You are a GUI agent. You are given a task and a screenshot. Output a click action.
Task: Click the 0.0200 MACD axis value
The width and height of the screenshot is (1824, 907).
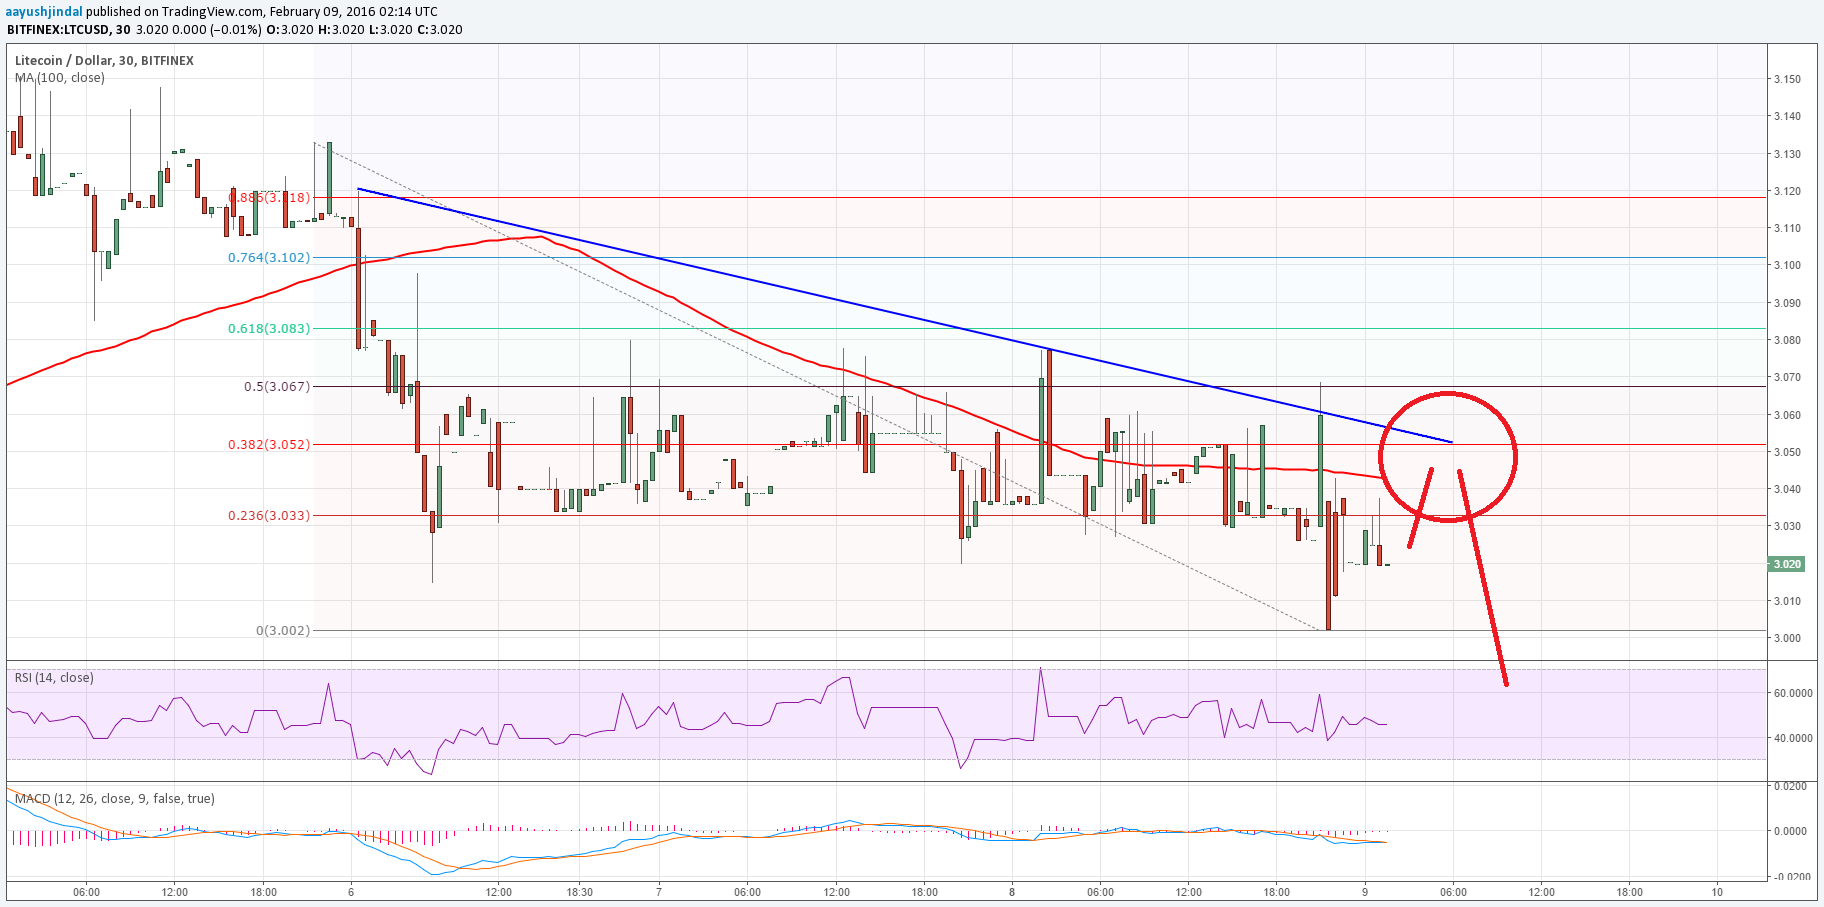point(1790,786)
